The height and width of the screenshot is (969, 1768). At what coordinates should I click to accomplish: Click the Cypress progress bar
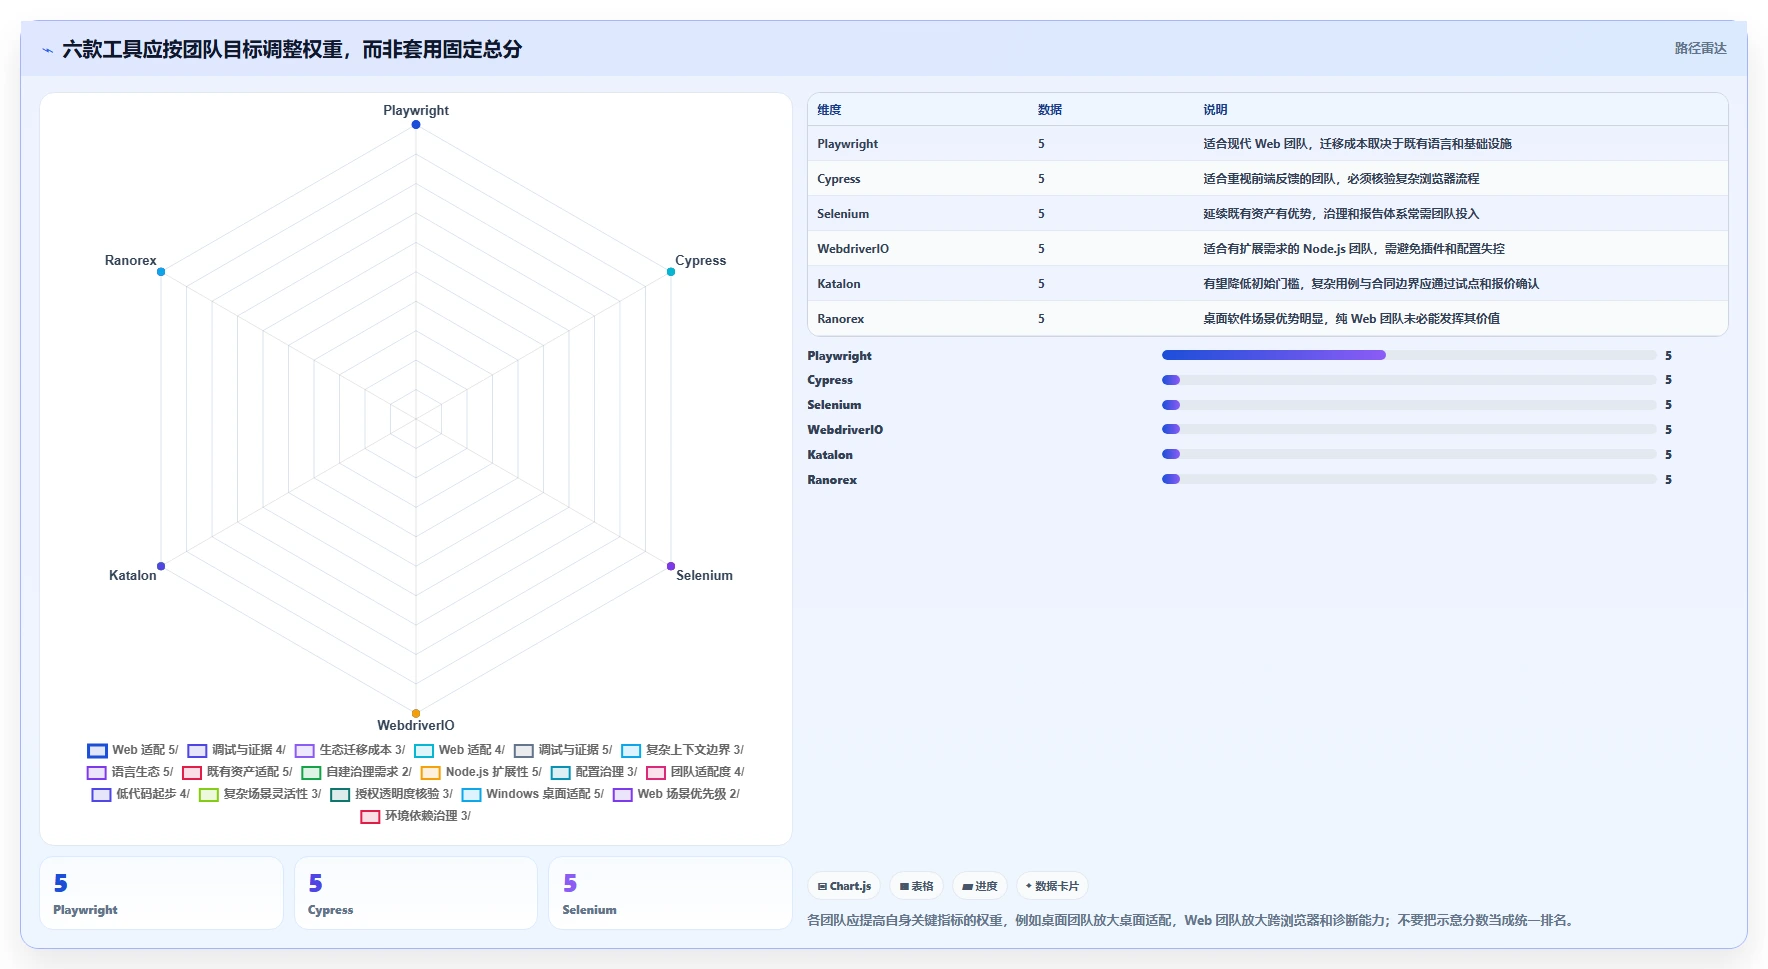1409,380
